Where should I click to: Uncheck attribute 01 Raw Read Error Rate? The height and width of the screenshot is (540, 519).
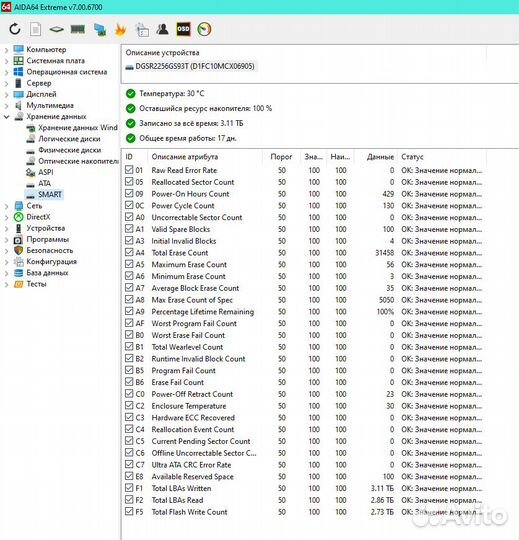tap(129, 170)
